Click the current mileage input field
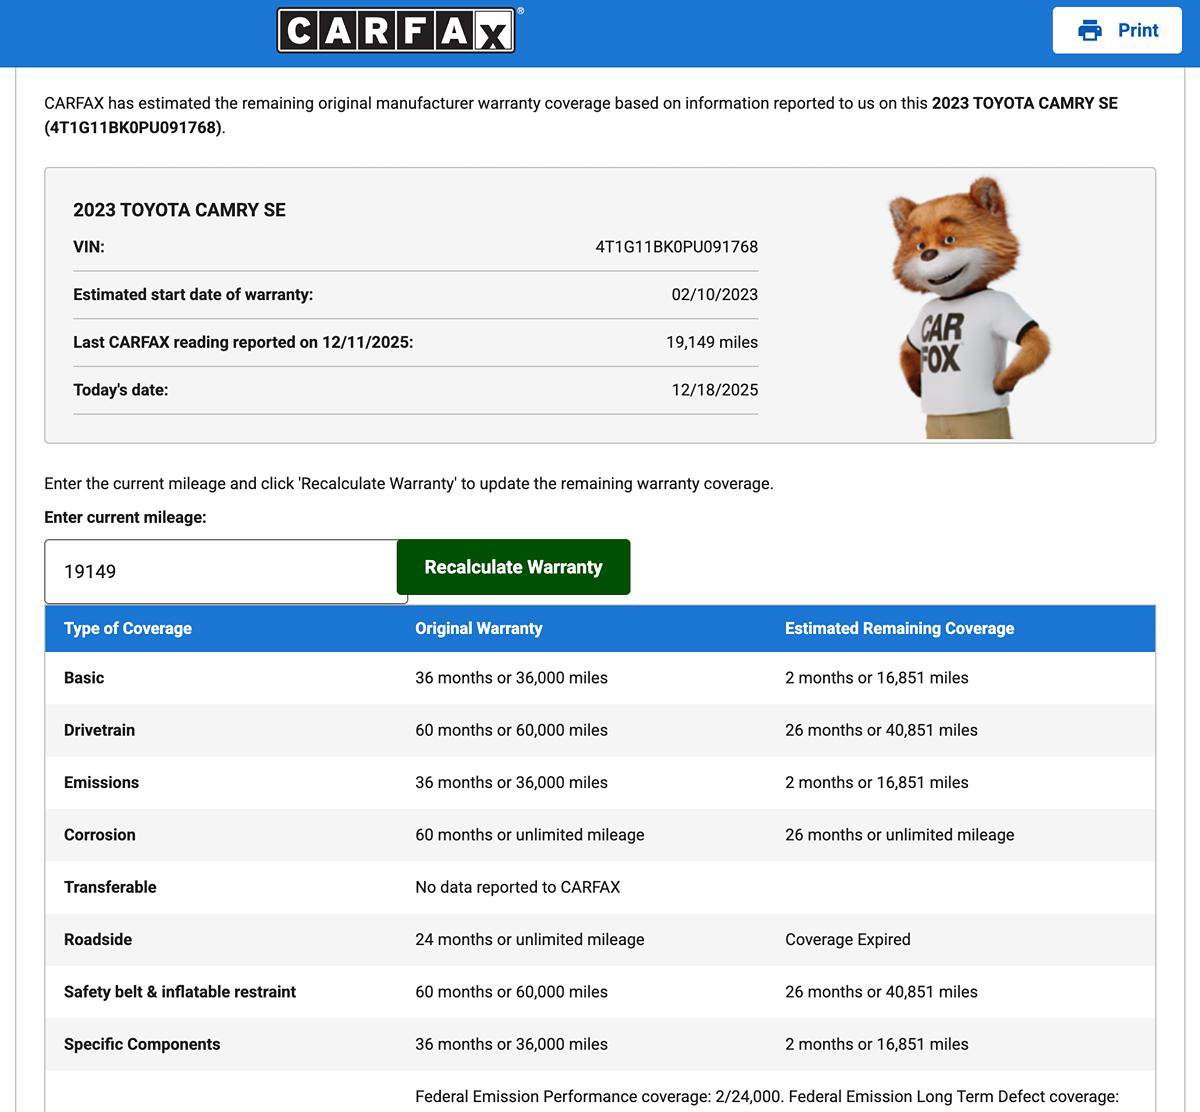The height and width of the screenshot is (1112, 1200). point(222,571)
